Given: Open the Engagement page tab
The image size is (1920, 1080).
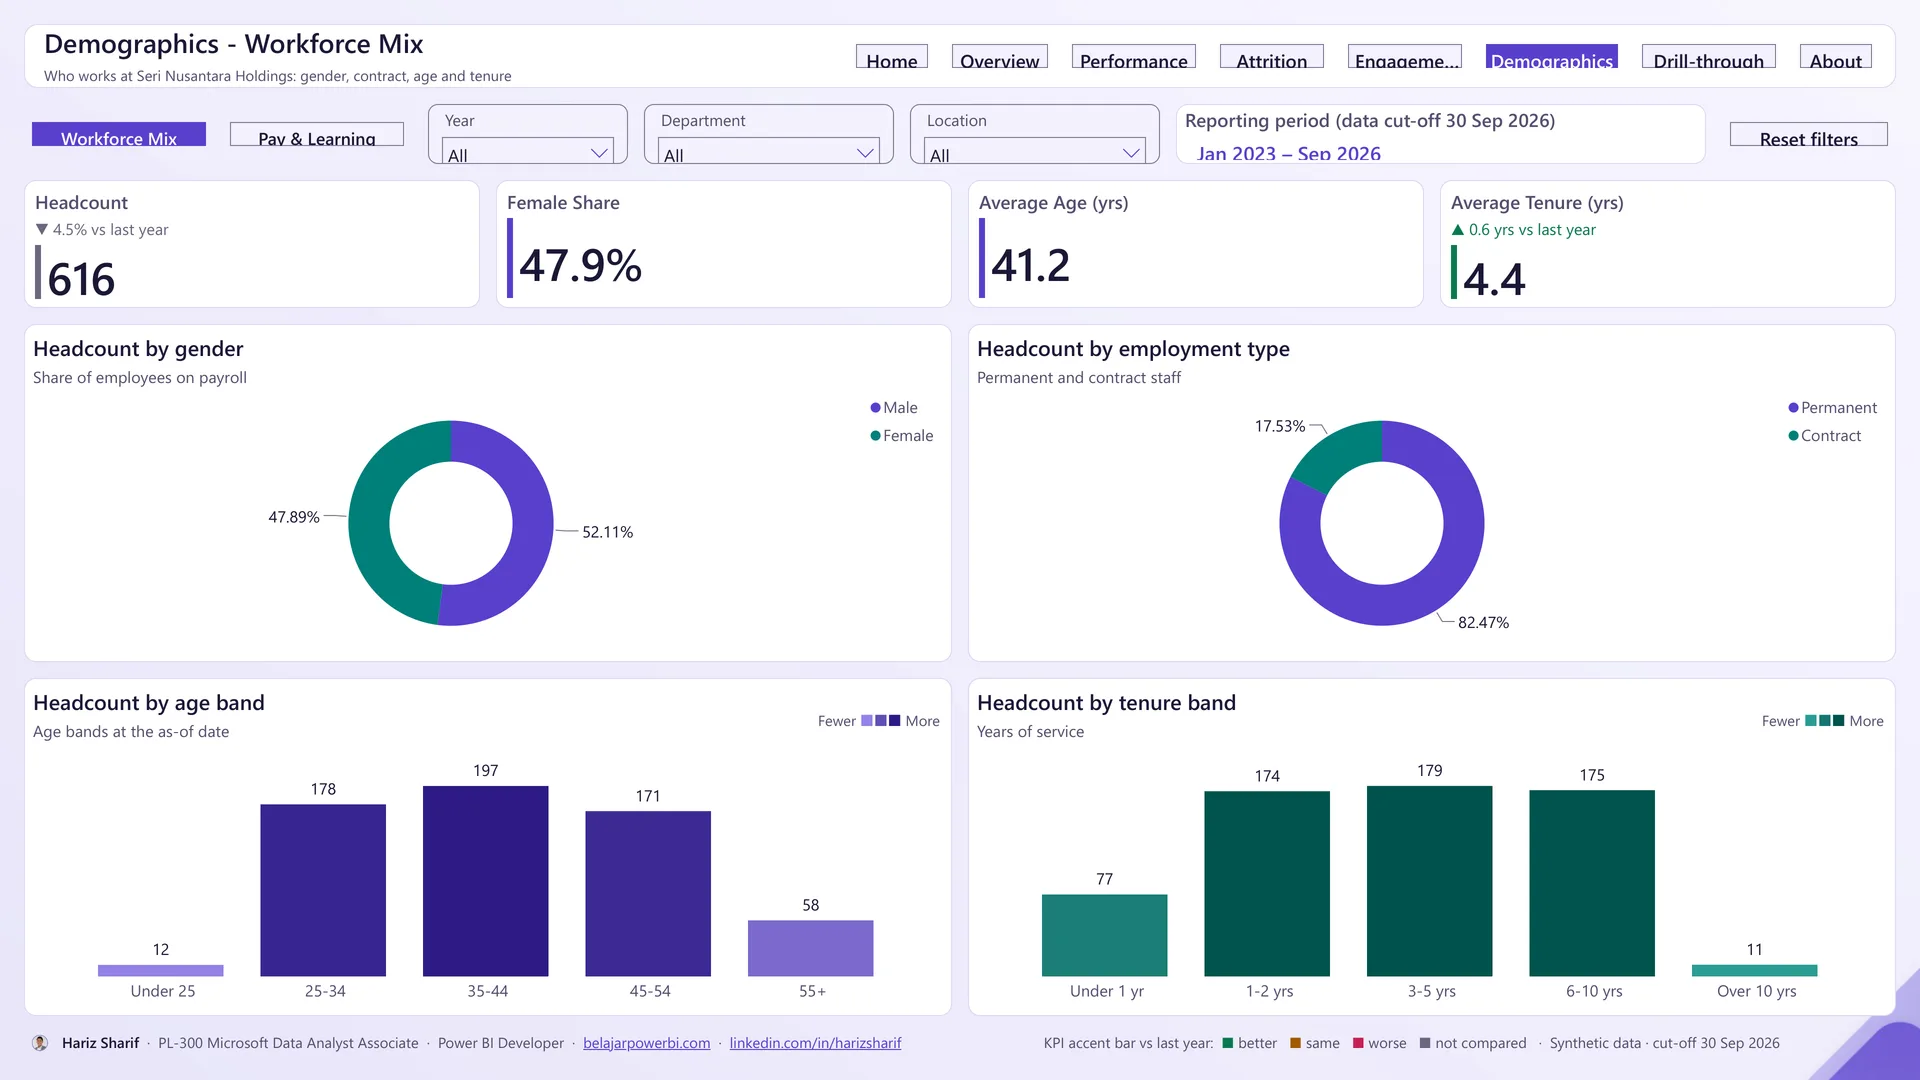Looking at the screenshot, I should pyautogui.click(x=1405, y=57).
